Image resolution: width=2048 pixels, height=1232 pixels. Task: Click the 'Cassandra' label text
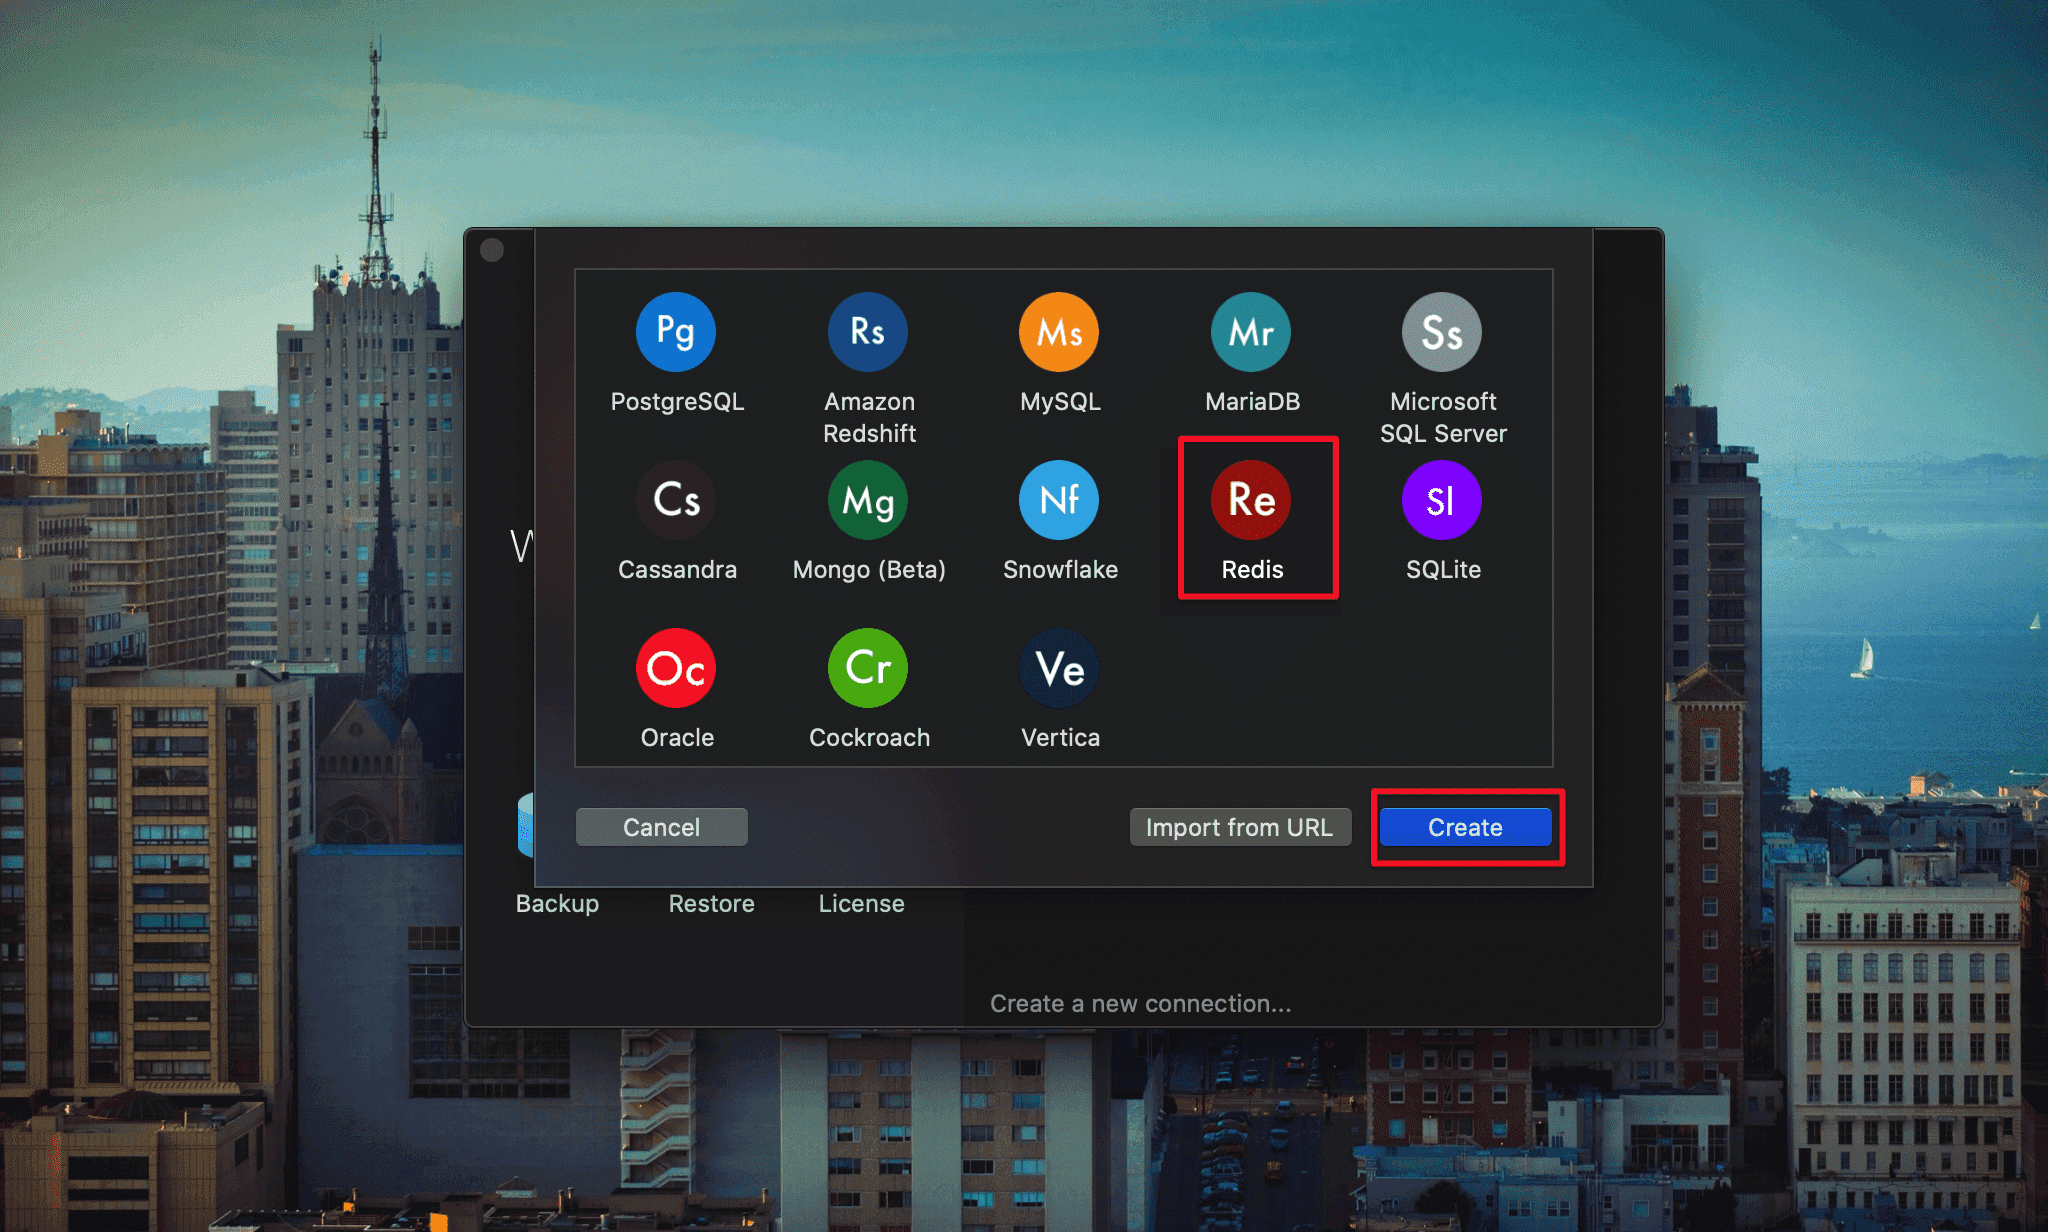click(677, 569)
